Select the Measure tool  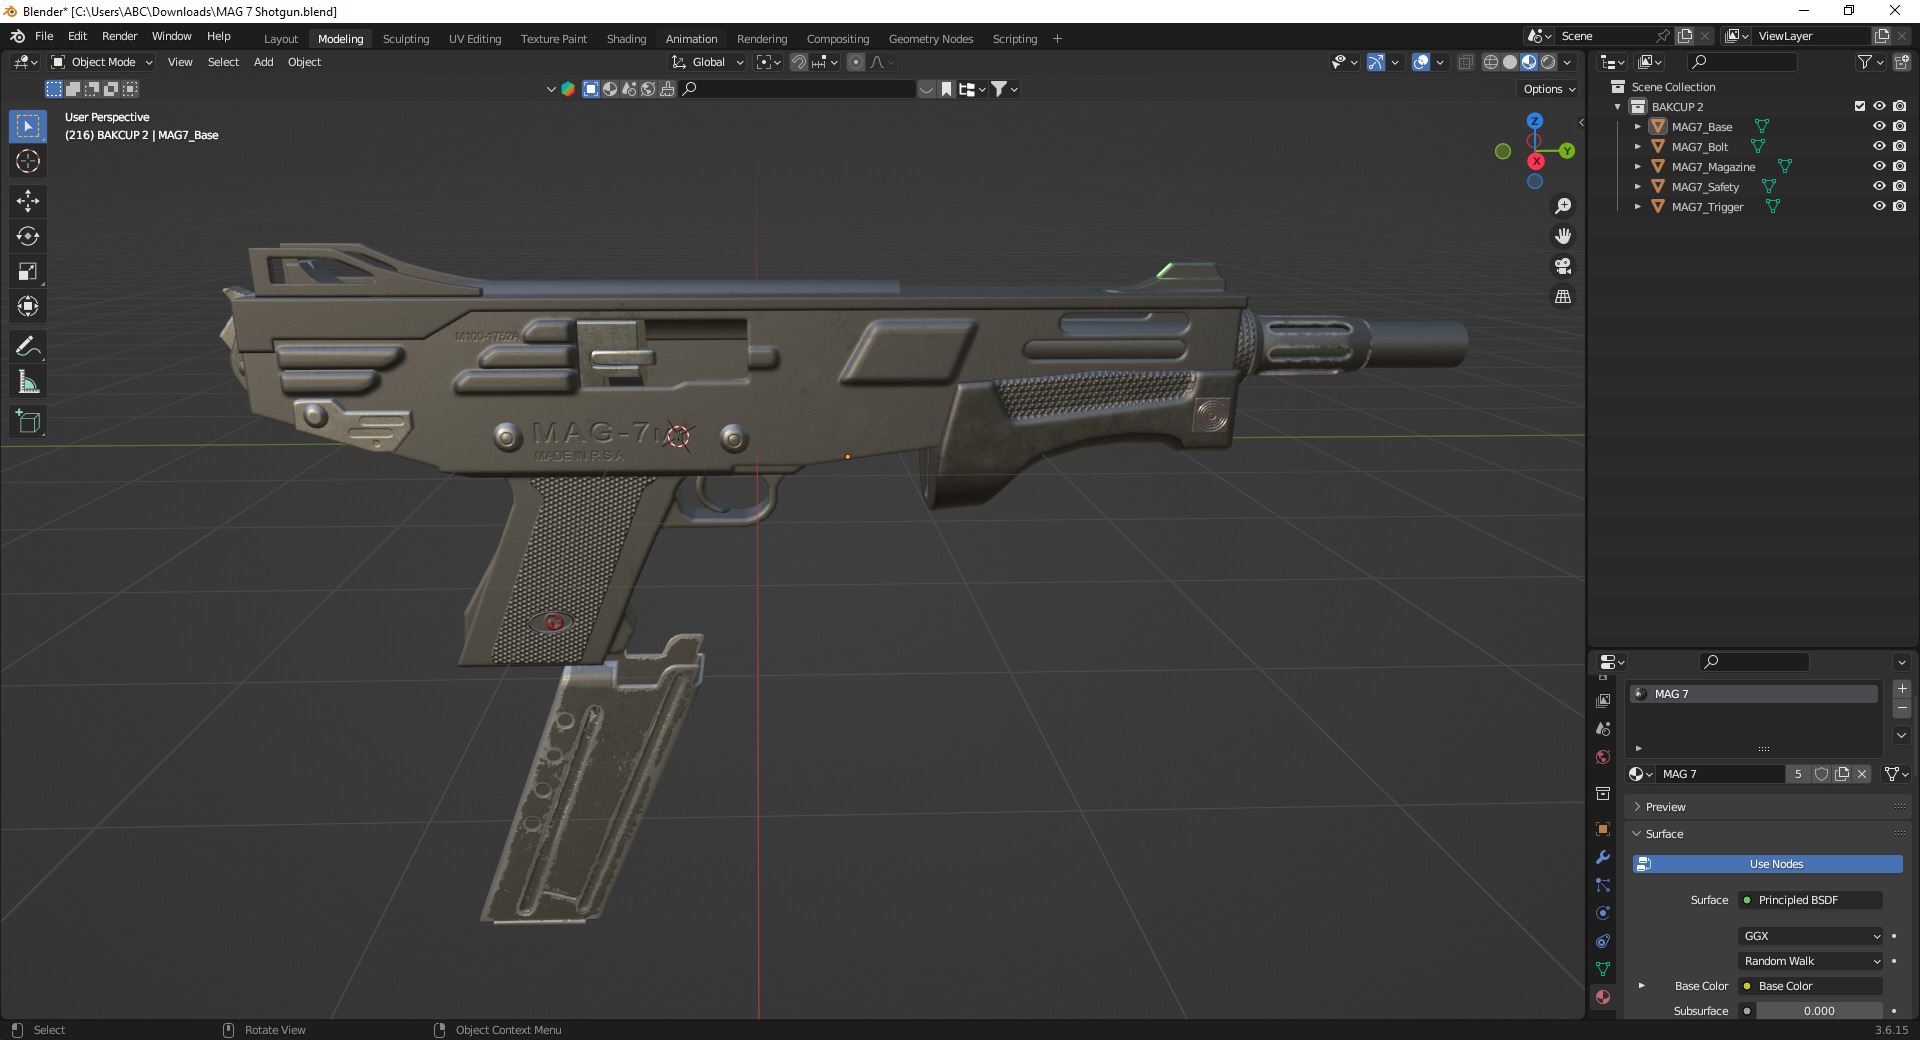28,382
